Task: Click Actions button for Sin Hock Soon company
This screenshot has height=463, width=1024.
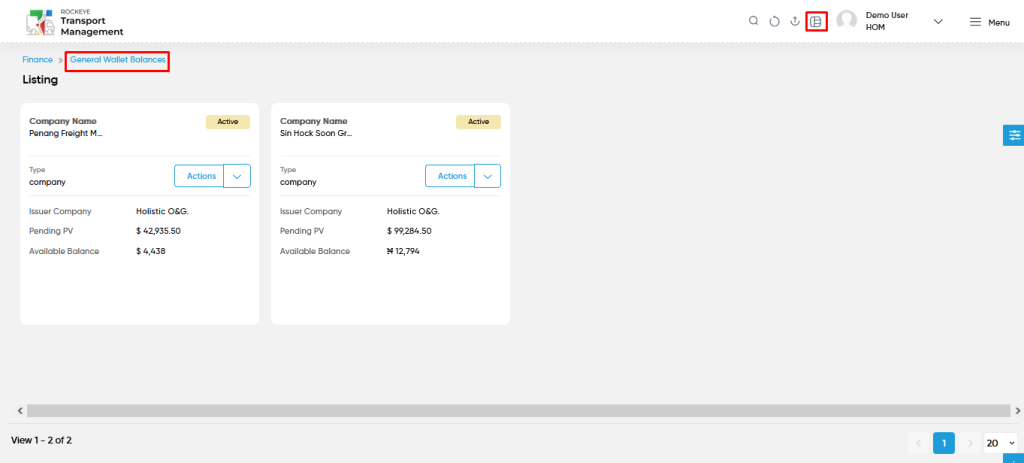Action: coord(450,176)
